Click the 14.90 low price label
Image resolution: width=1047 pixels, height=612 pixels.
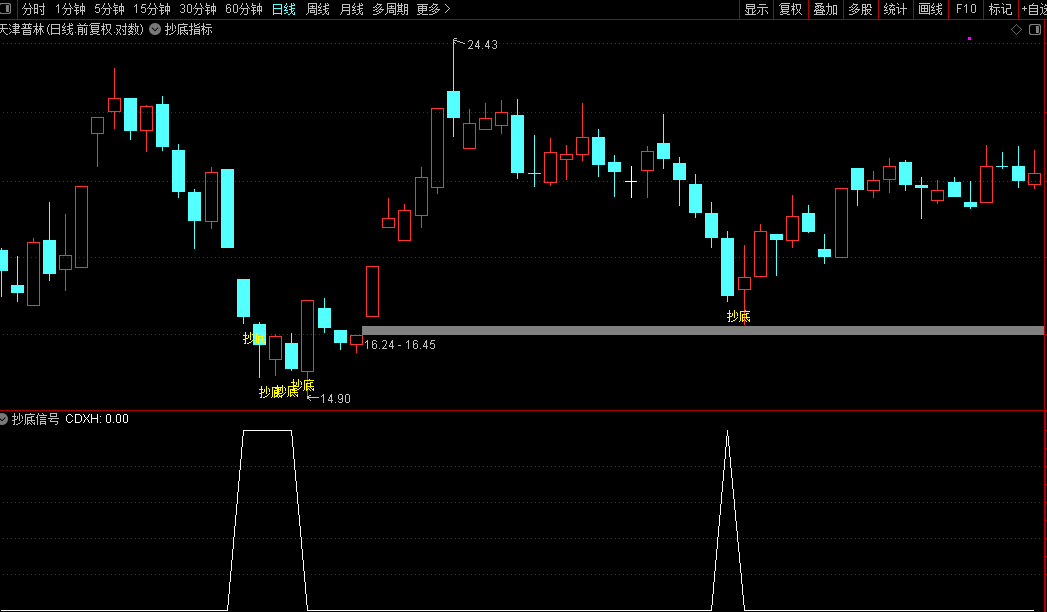click(x=335, y=398)
